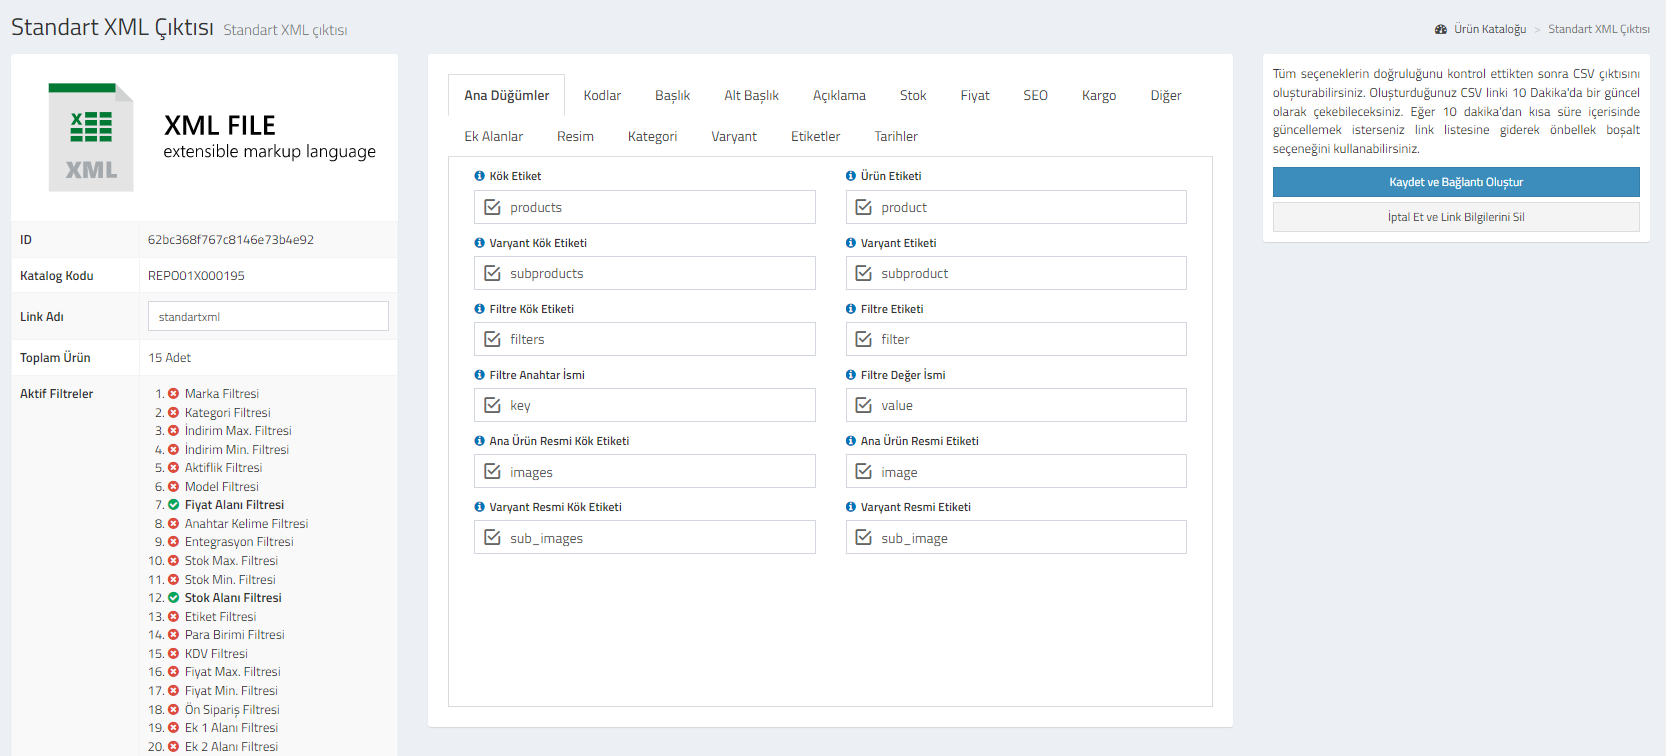Click info icon next to Varyant Resmi Etiketi
The height and width of the screenshot is (756, 1666).
(851, 507)
